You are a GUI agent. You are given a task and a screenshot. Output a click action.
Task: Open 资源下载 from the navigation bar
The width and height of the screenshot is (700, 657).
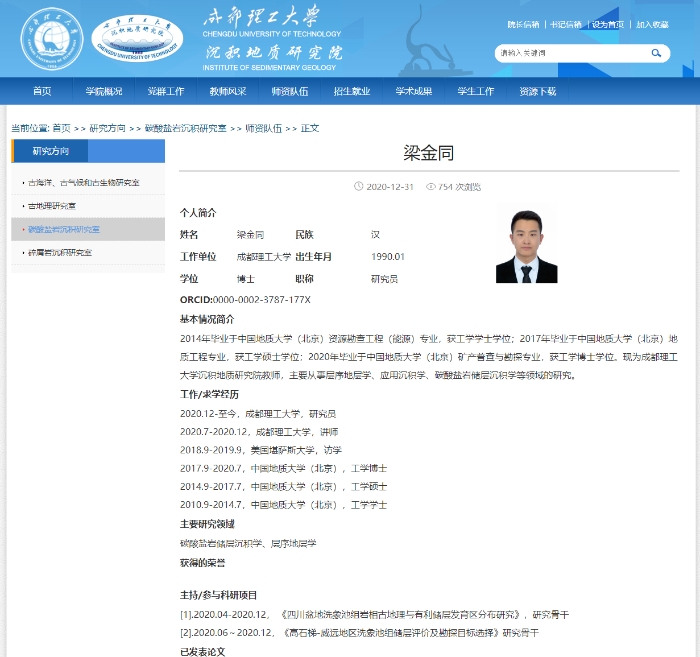point(538,91)
